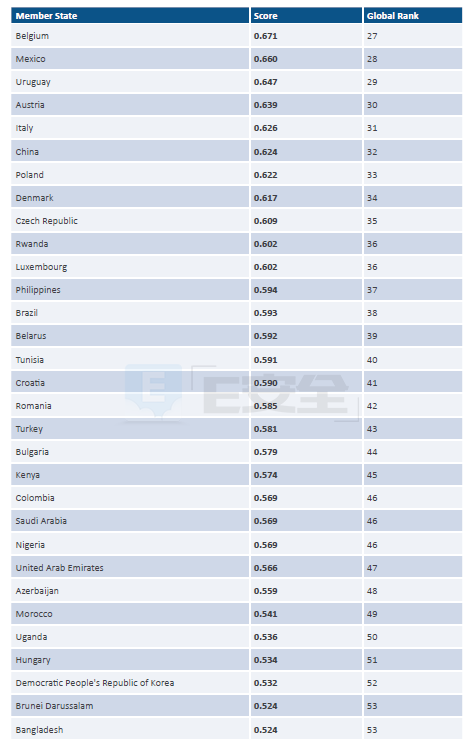Click China in the member list
This screenshot has height=746, width=475.
point(27,152)
